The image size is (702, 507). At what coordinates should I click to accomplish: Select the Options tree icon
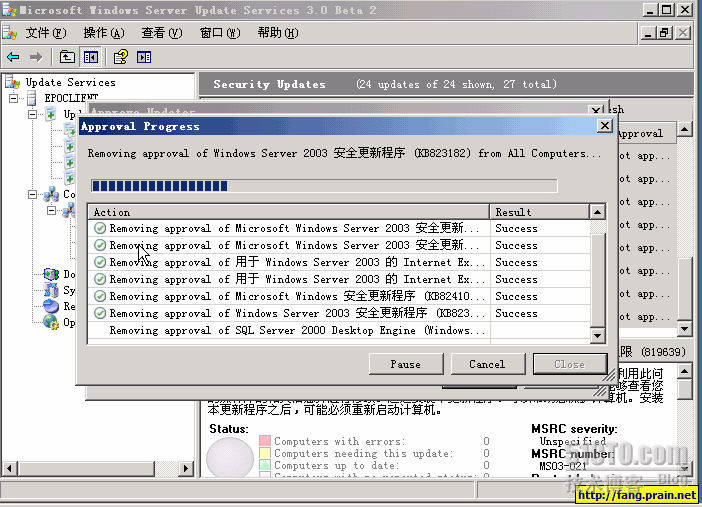point(51,322)
